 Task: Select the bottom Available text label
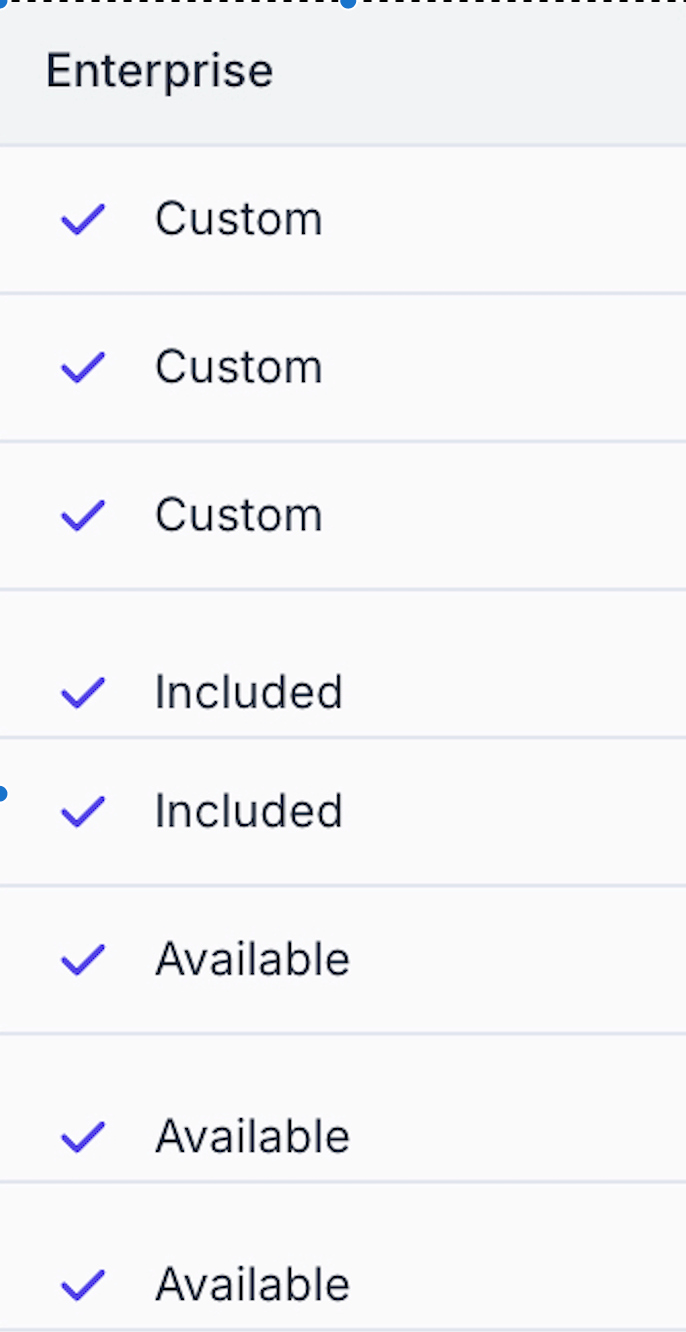[252, 1284]
